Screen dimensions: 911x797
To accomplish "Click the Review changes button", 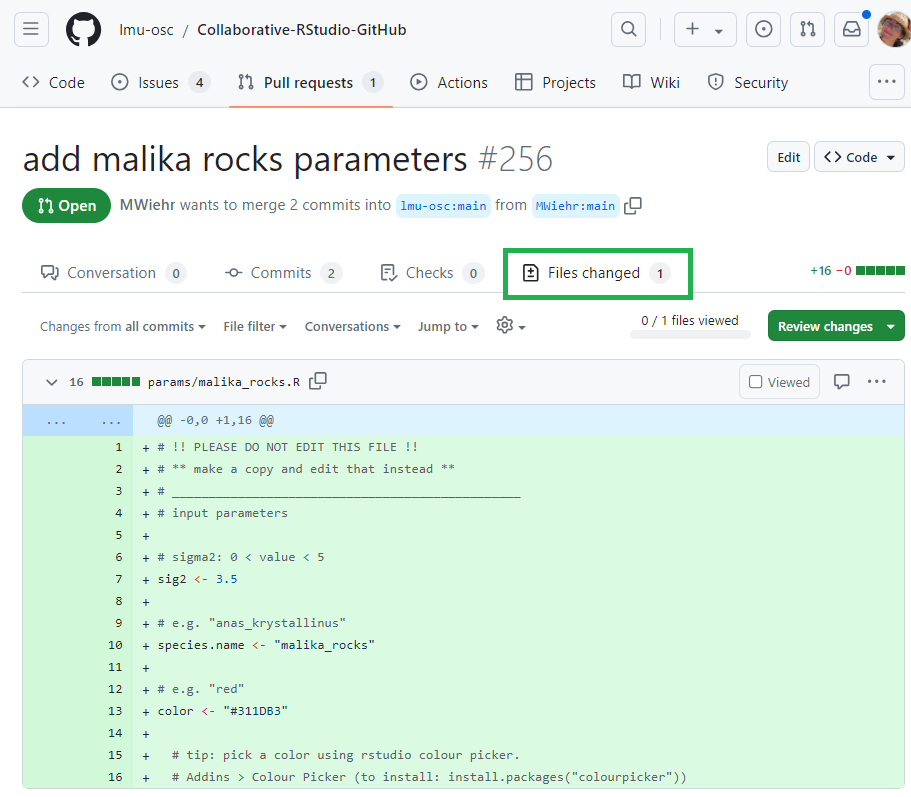I will [826, 325].
